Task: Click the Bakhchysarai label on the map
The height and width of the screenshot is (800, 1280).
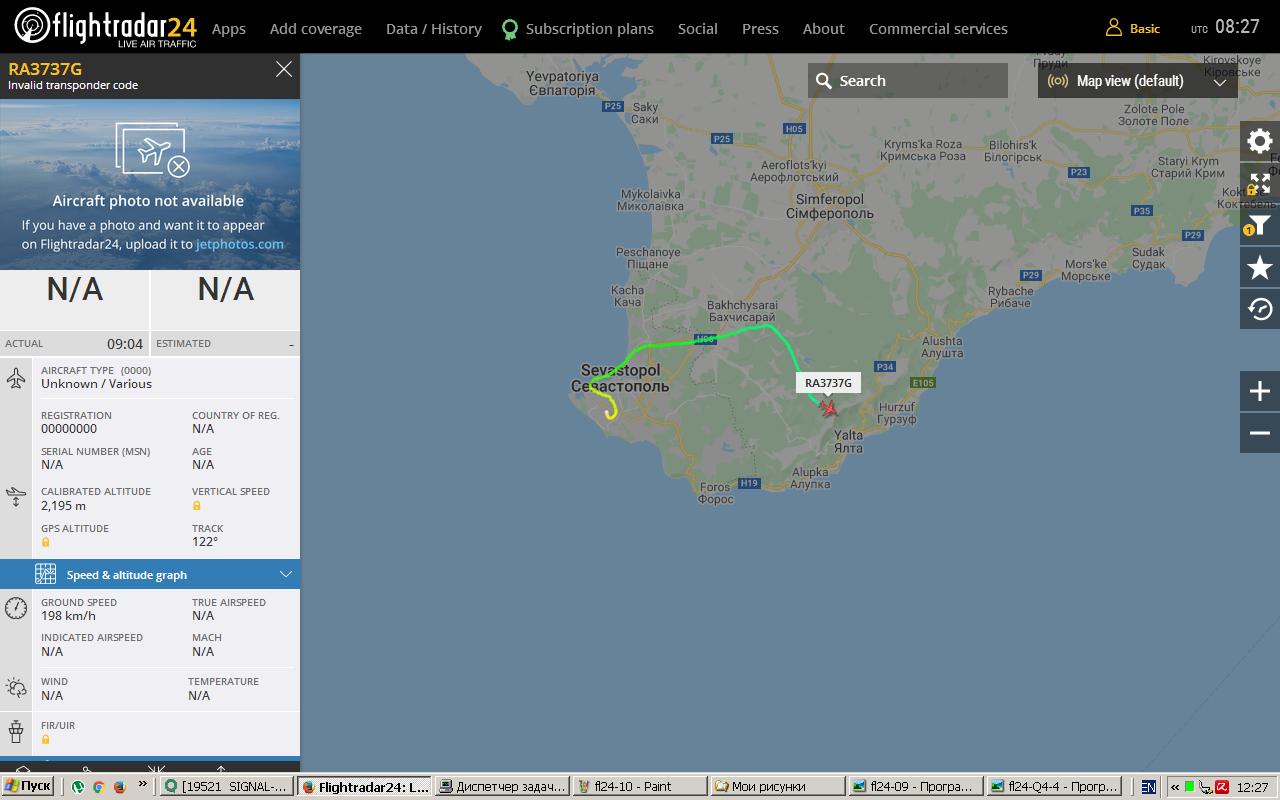Action: [x=742, y=310]
